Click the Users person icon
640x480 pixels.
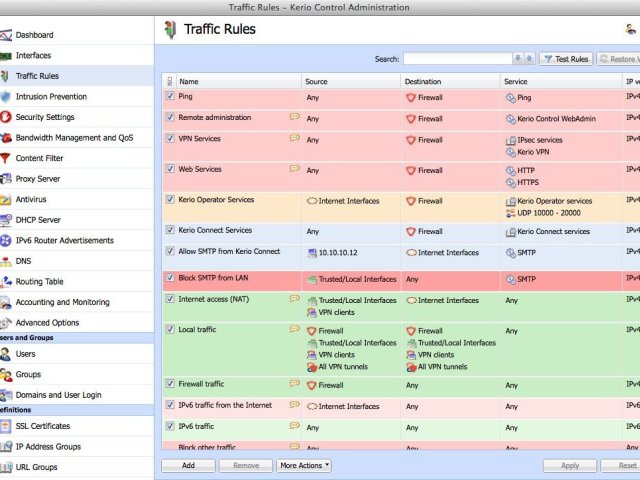point(5,354)
